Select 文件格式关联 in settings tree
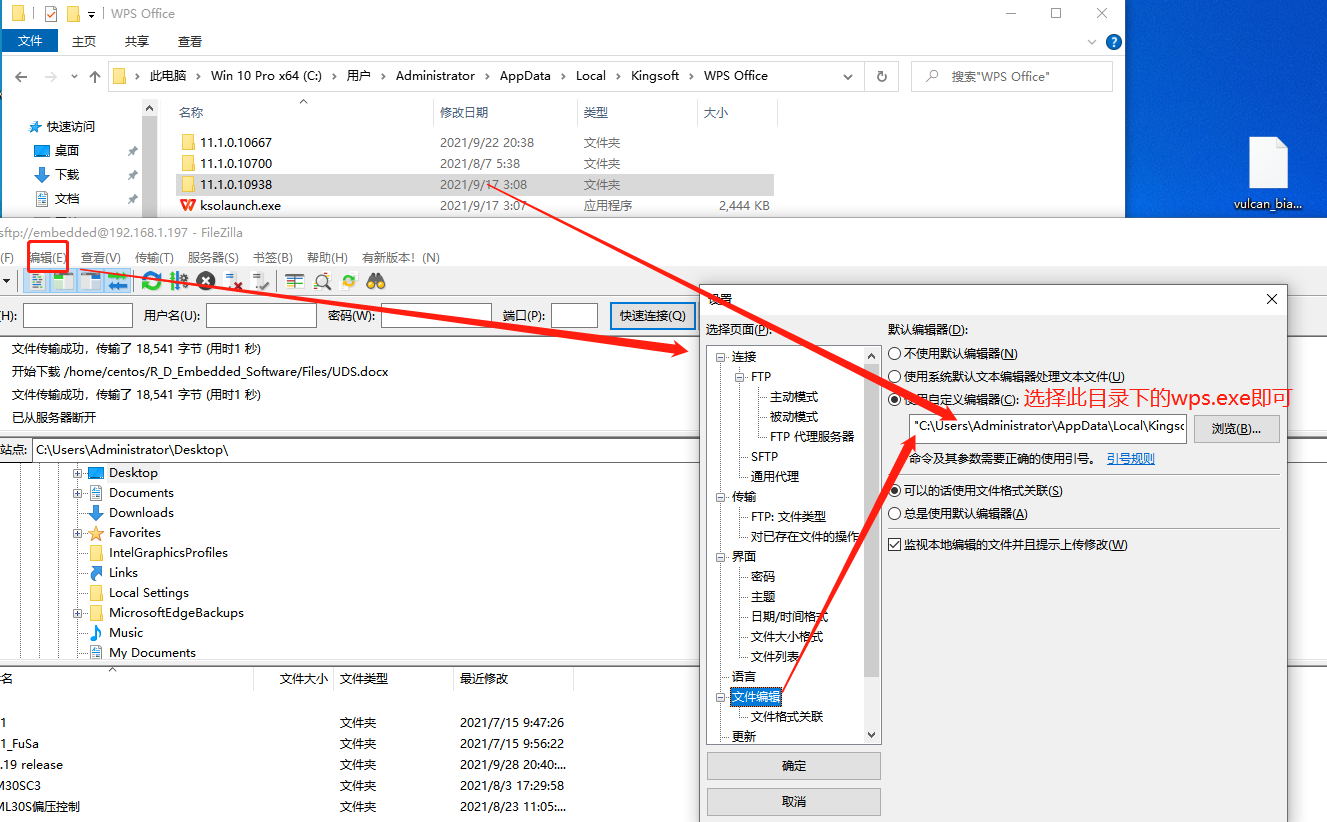The width and height of the screenshot is (1327, 822). click(787, 717)
